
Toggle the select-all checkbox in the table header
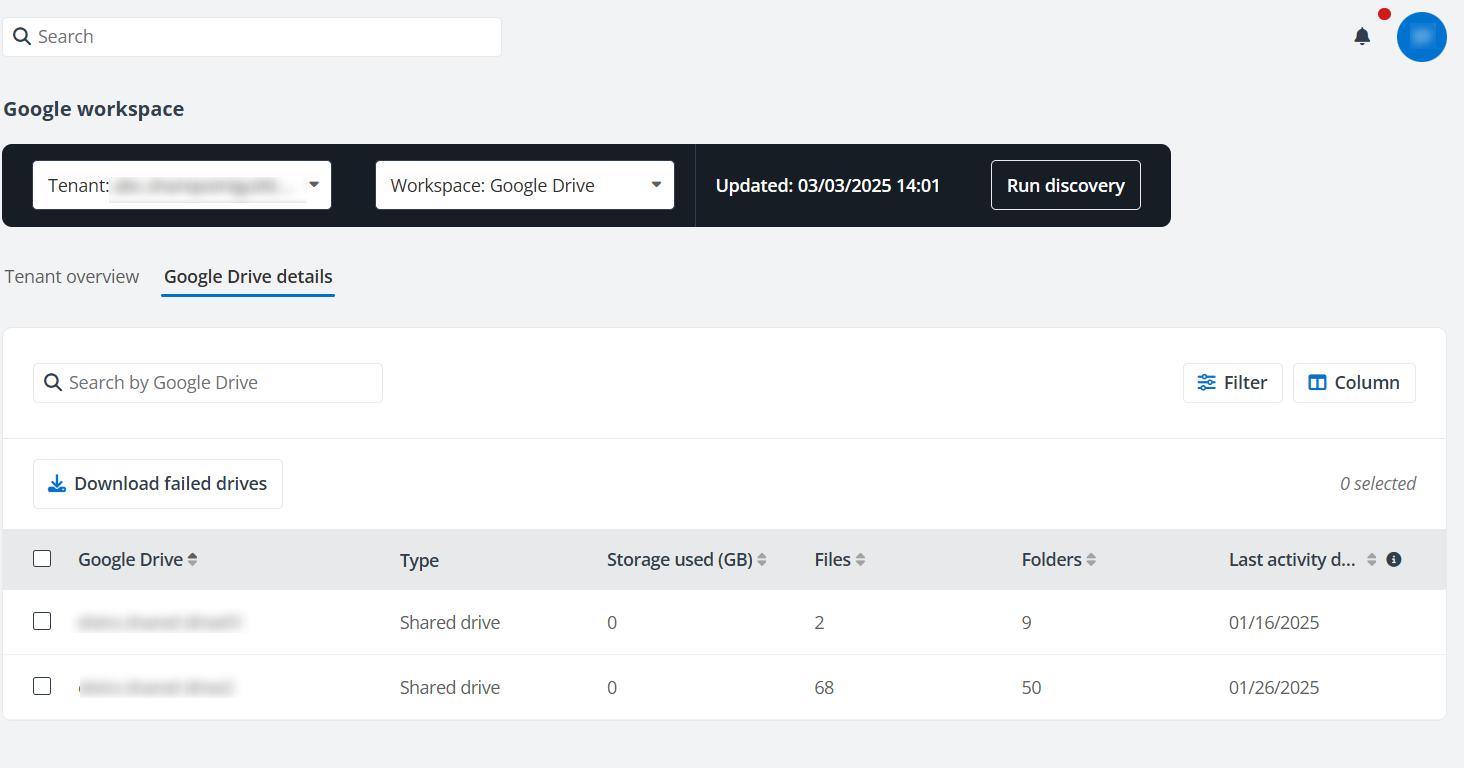click(x=41, y=558)
